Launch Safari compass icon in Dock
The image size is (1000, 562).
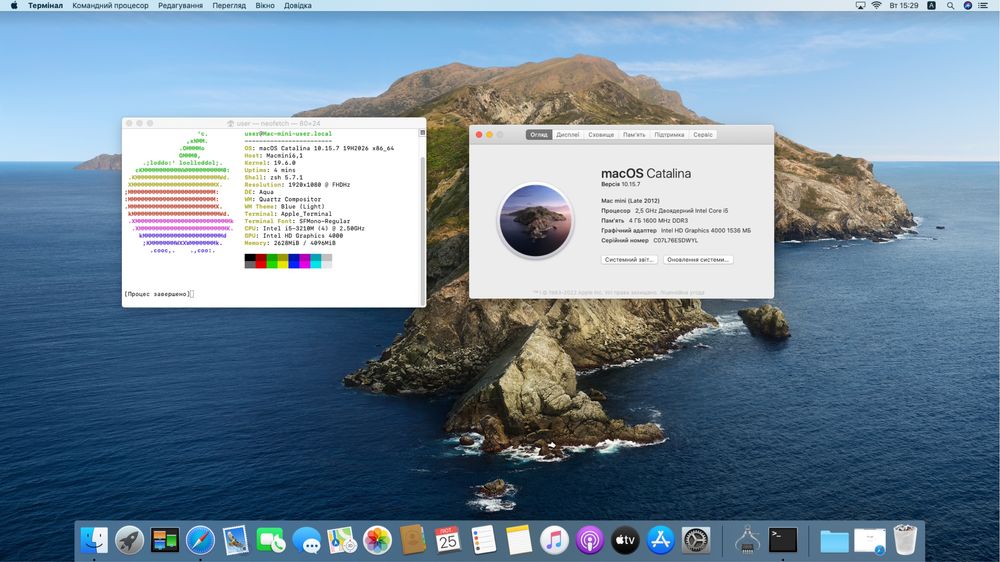[x=200, y=540]
